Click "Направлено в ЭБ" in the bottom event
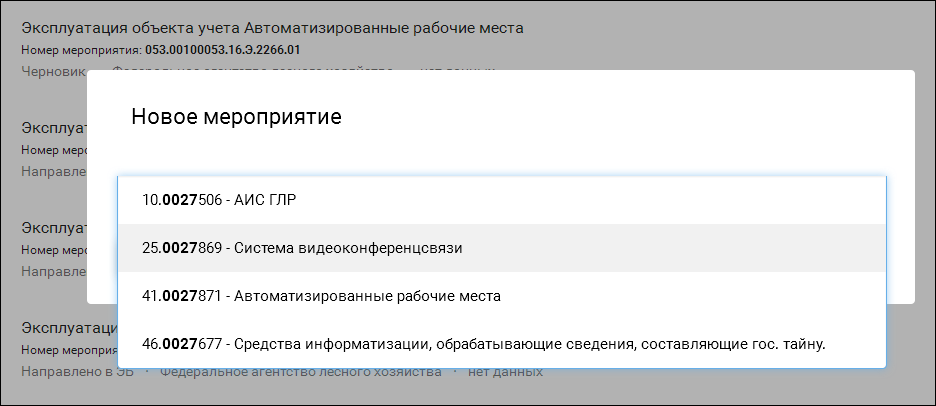 coord(78,372)
